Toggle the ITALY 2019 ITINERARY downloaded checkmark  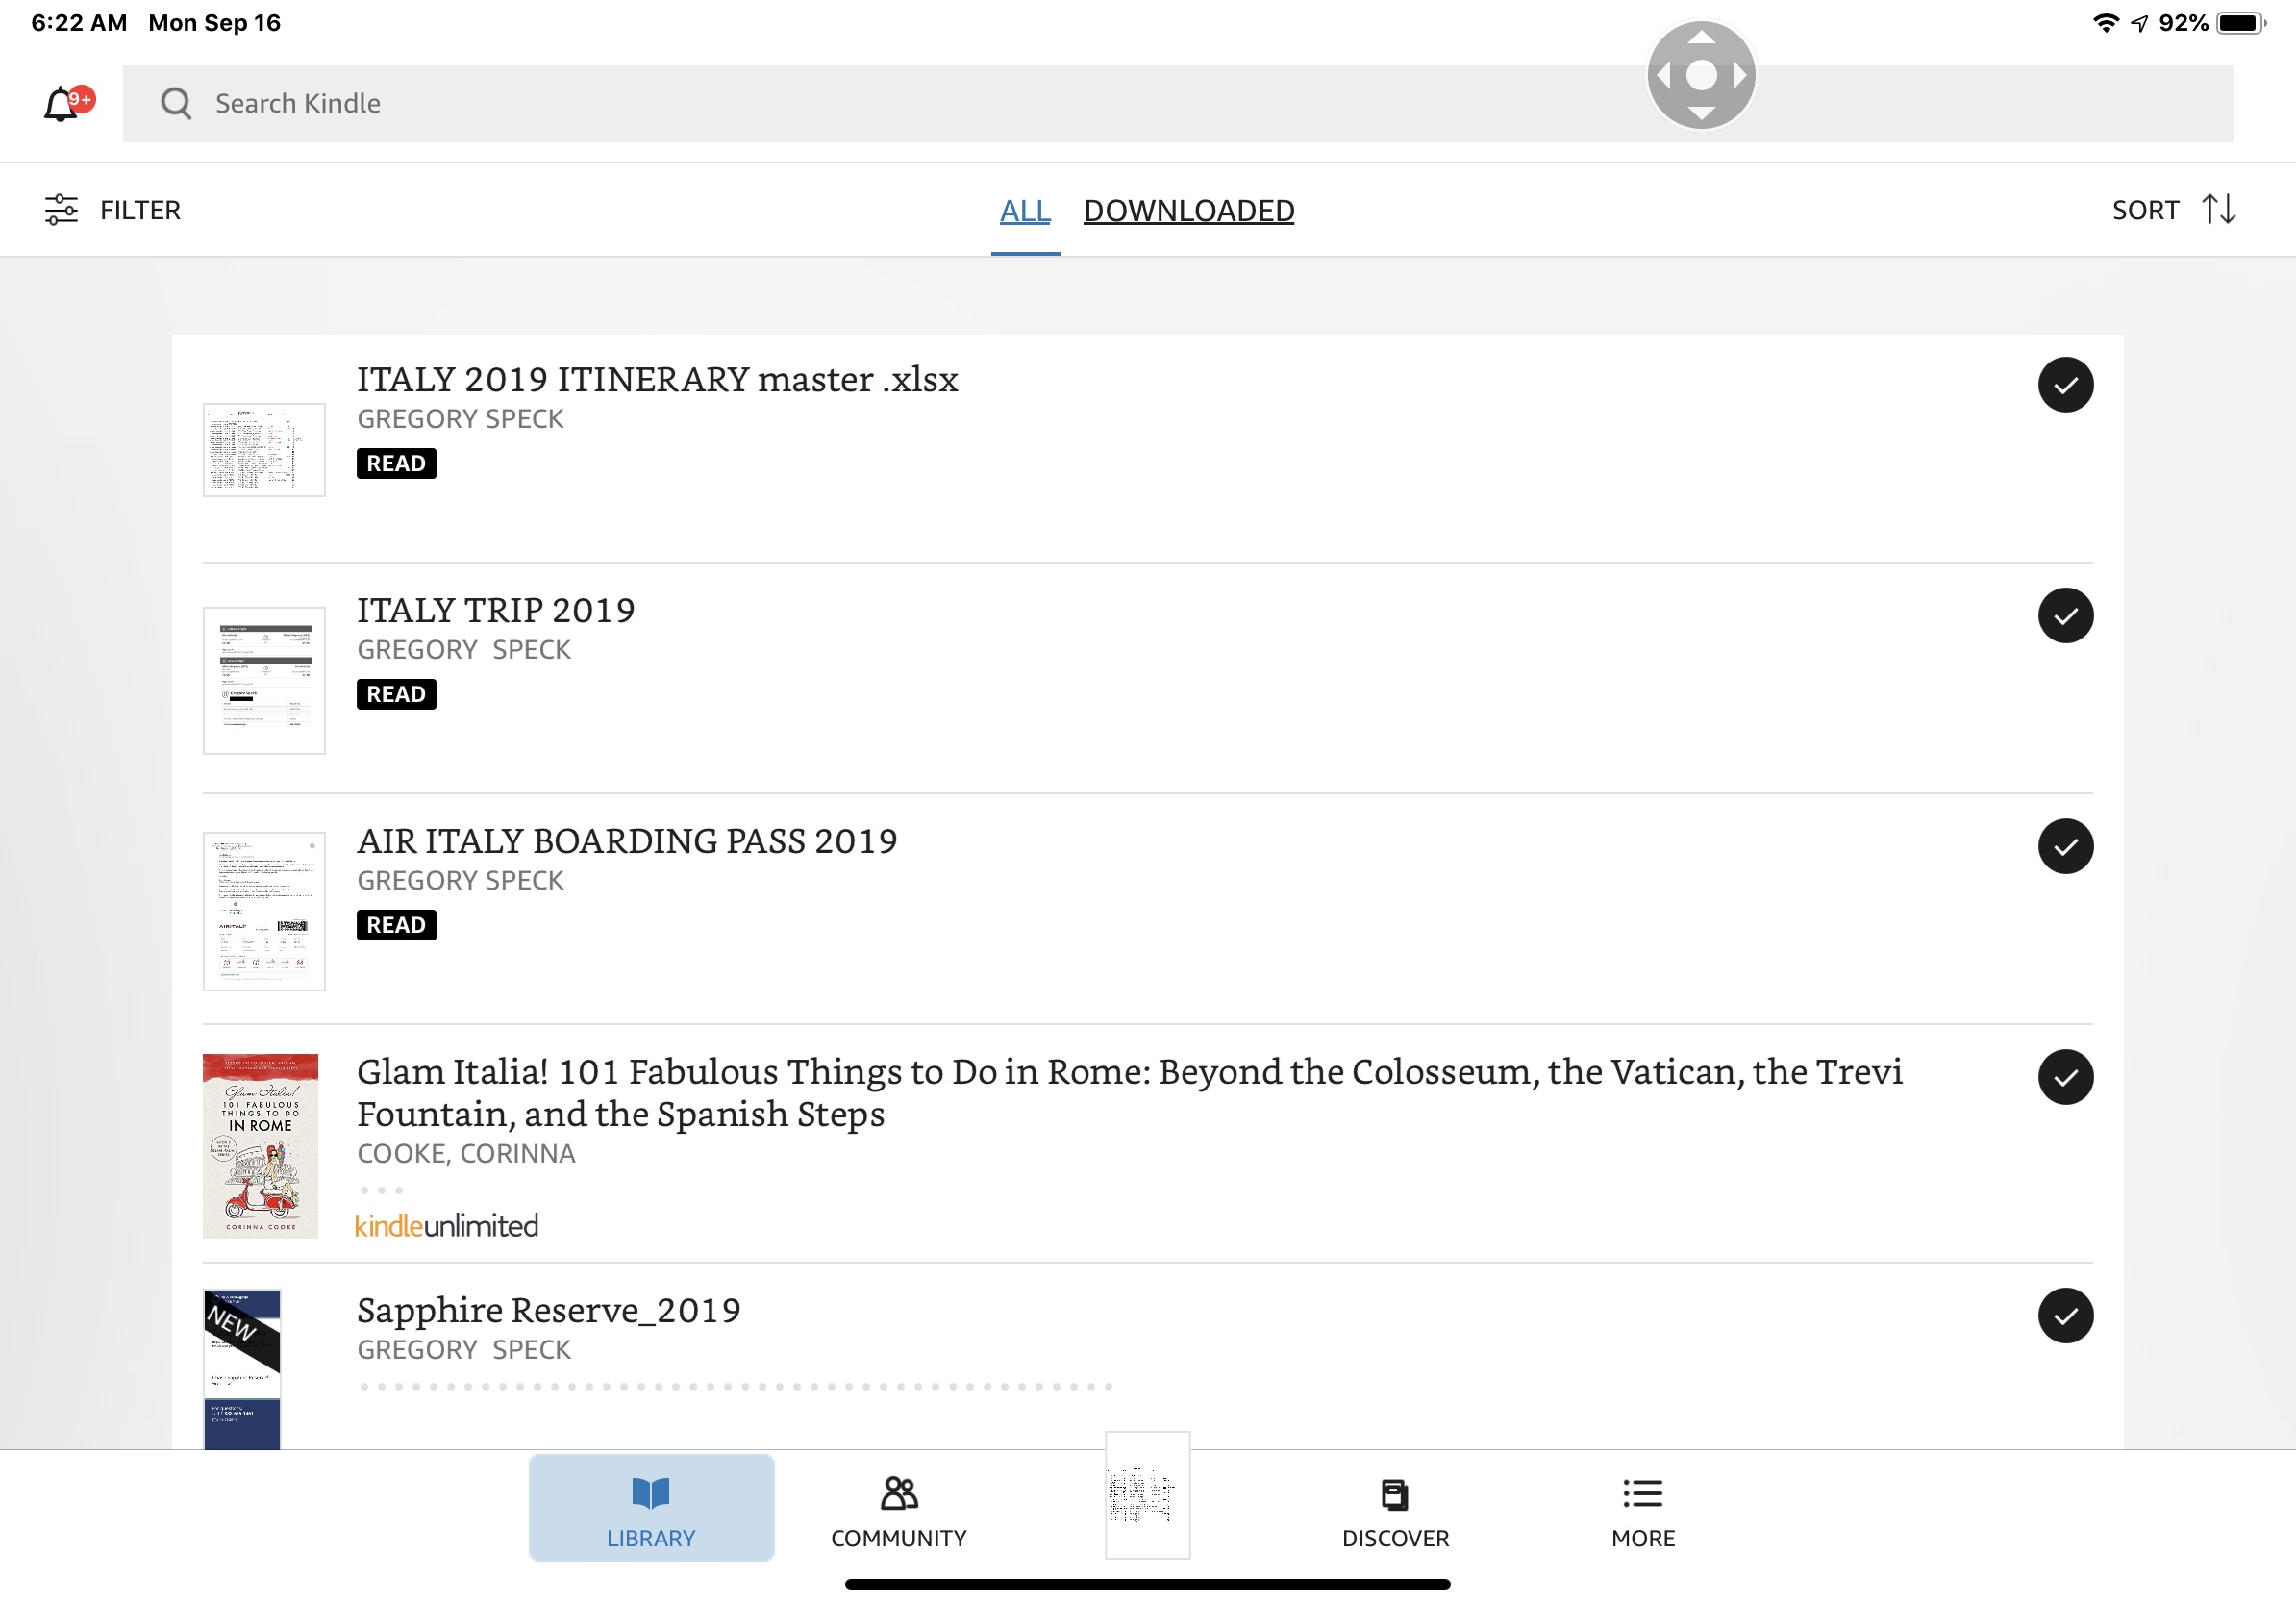2065,385
